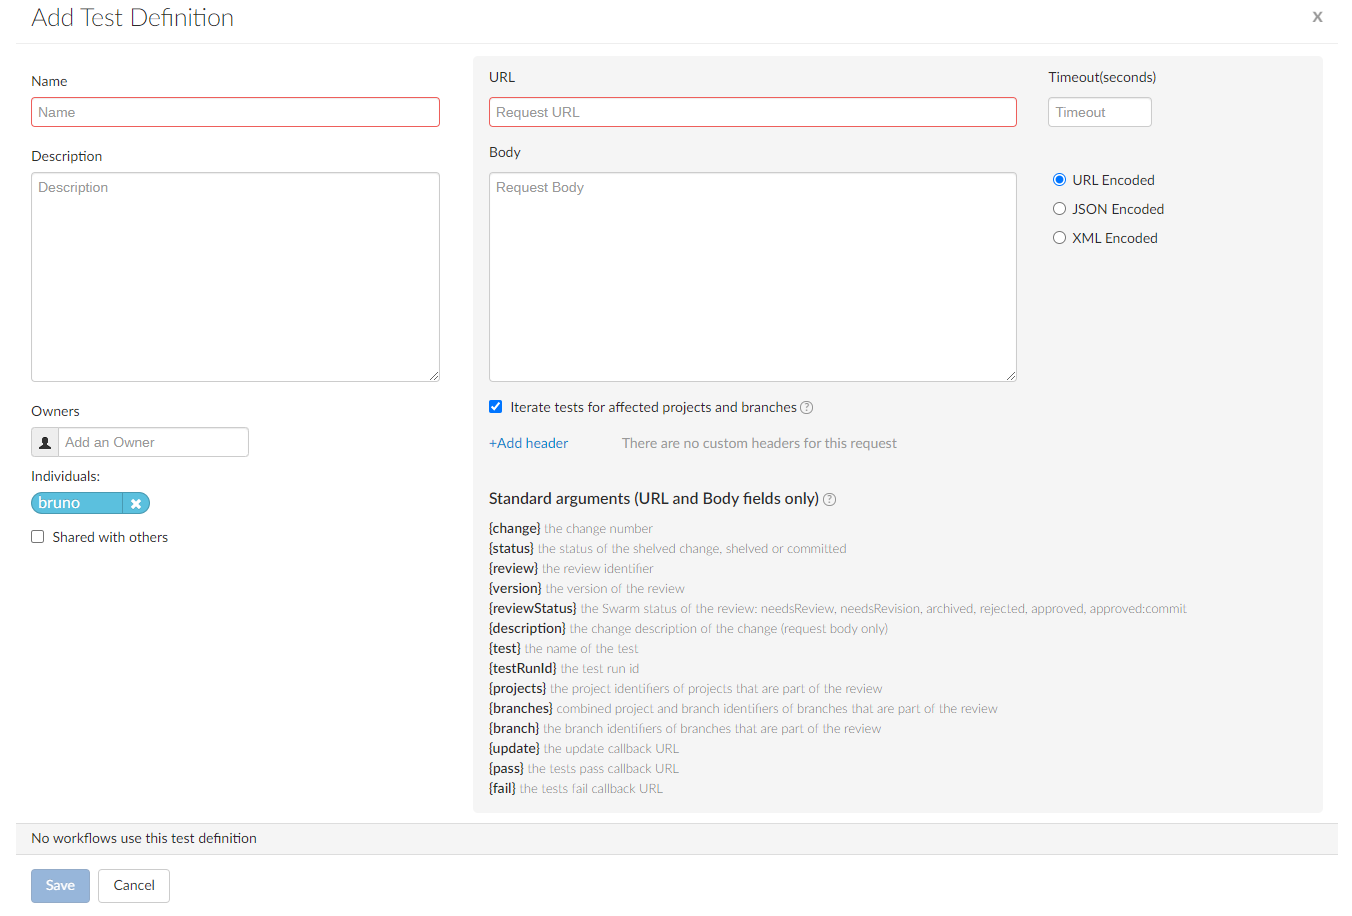The height and width of the screenshot is (916, 1352).
Task: Close the Add Test Definition dialog
Action: (x=1317, y=16)
